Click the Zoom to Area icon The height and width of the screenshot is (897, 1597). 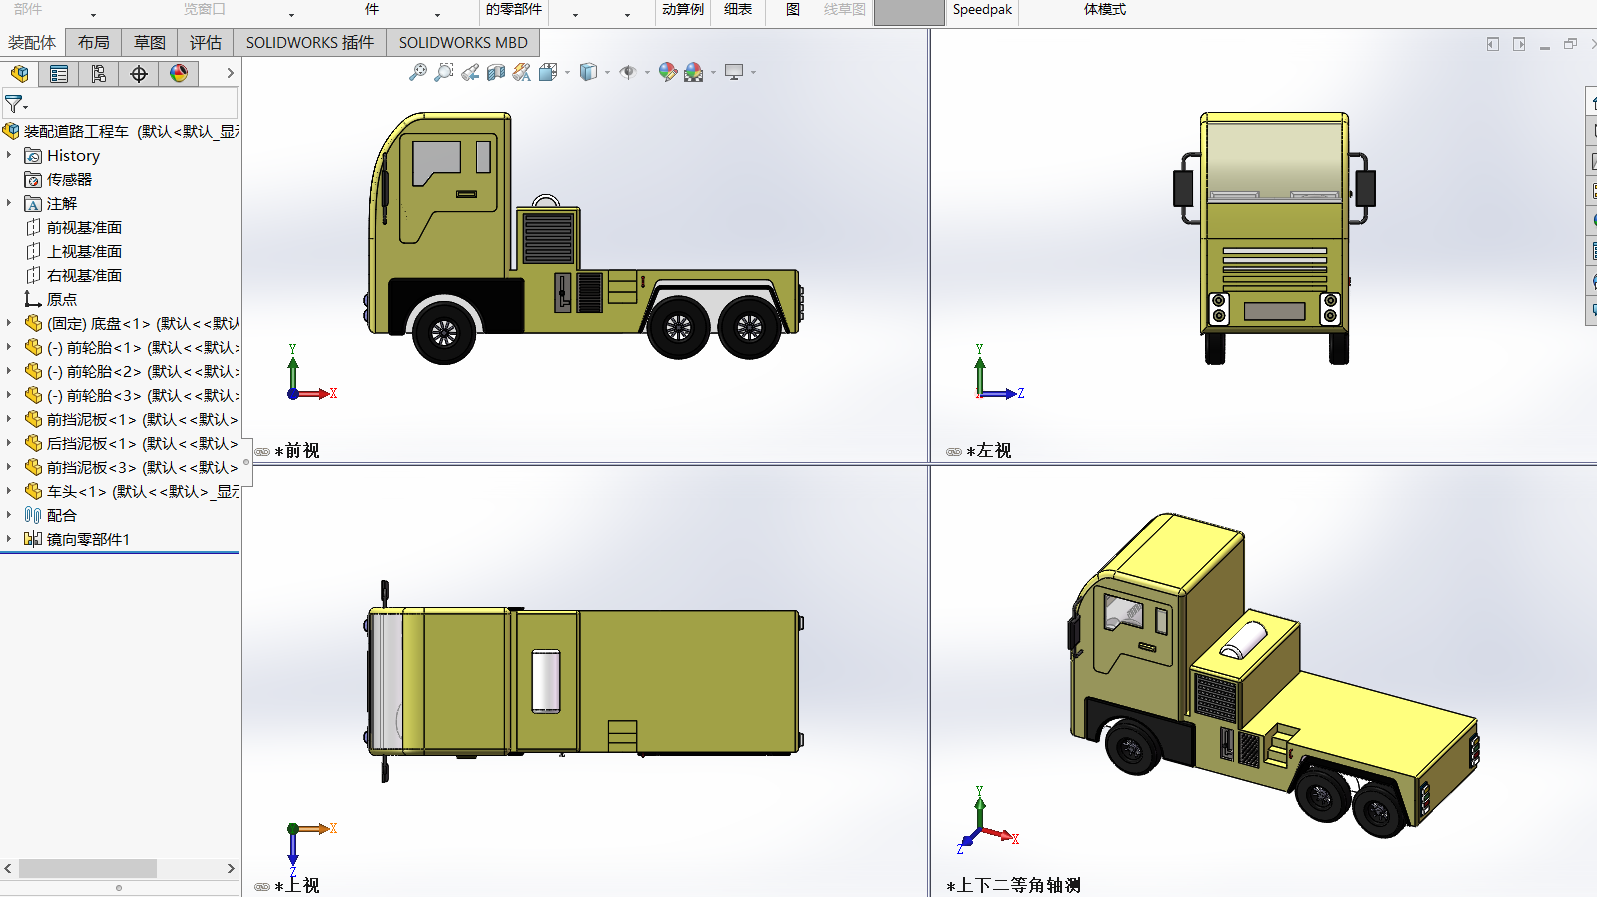444,72
